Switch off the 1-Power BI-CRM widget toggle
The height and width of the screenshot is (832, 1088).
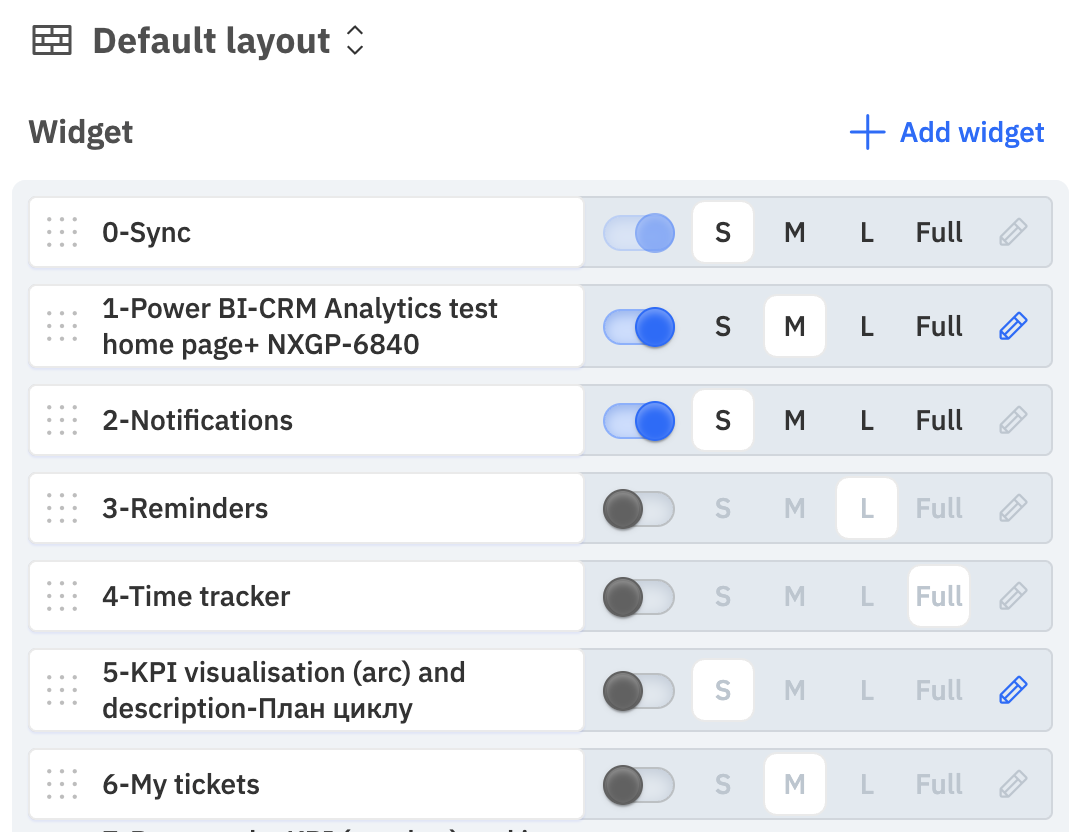coord(639,327)
